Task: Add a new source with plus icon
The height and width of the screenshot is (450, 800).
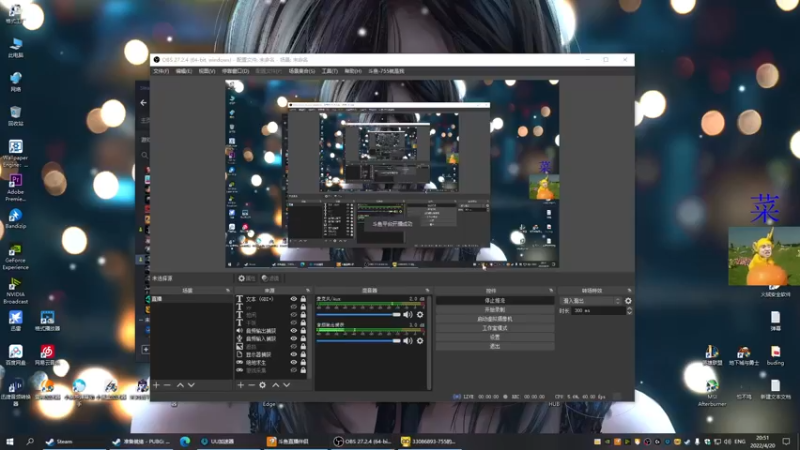Action: 240,385
